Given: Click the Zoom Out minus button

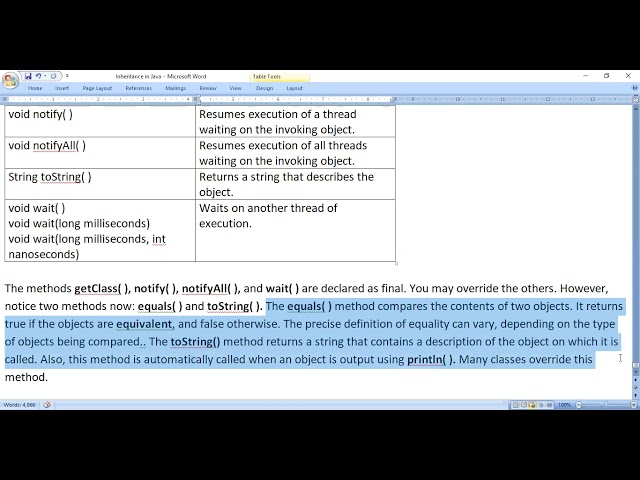Looking at the screenshot, I should click(x=578, y=405).
